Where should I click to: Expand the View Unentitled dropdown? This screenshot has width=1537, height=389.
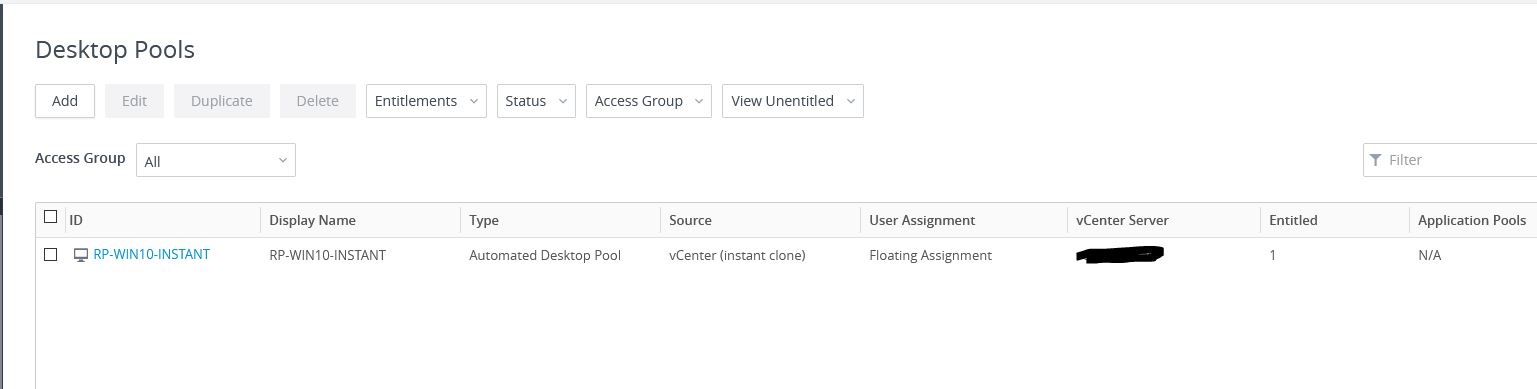tap(793, 101)
